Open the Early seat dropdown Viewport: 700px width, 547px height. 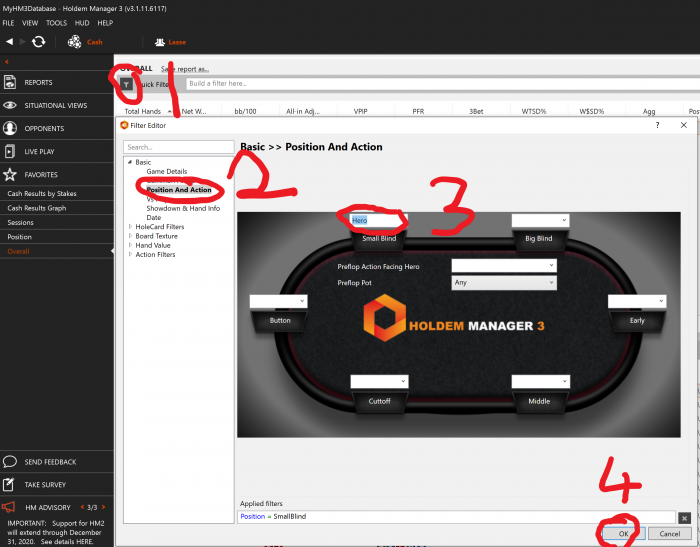coord(637,301)
